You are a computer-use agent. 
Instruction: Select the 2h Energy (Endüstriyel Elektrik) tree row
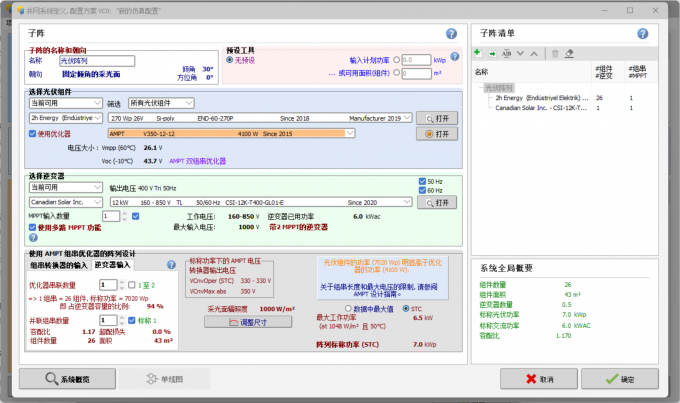click(541, 98)
